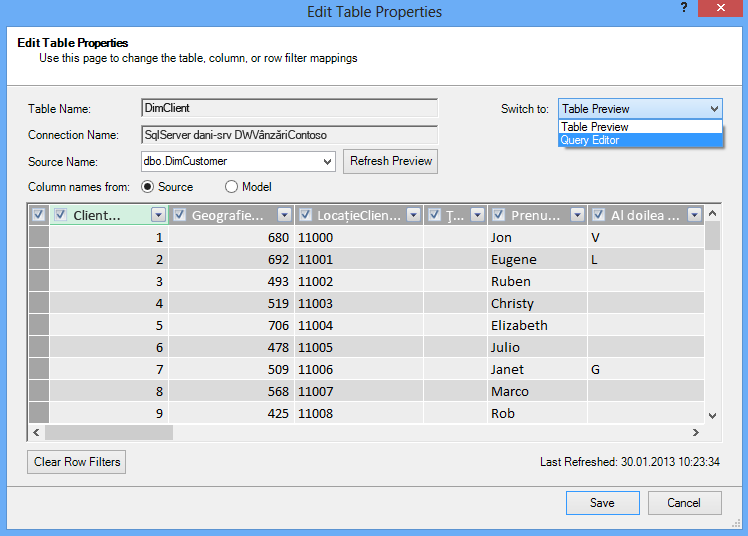Image resolution: width=748 pixels, height=536 pixels.
Task: Click the cell containing Christy
Action: tap(537, 303)
